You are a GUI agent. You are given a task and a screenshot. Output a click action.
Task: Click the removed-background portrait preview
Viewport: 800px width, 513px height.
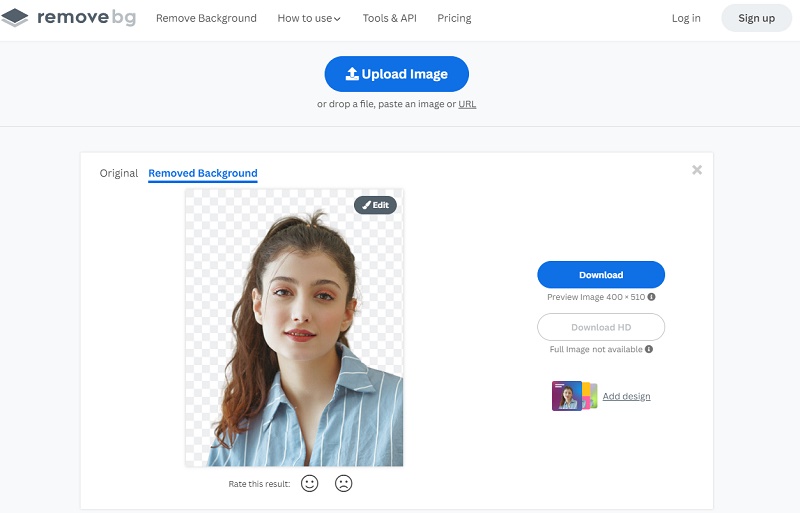coord(294,328)
